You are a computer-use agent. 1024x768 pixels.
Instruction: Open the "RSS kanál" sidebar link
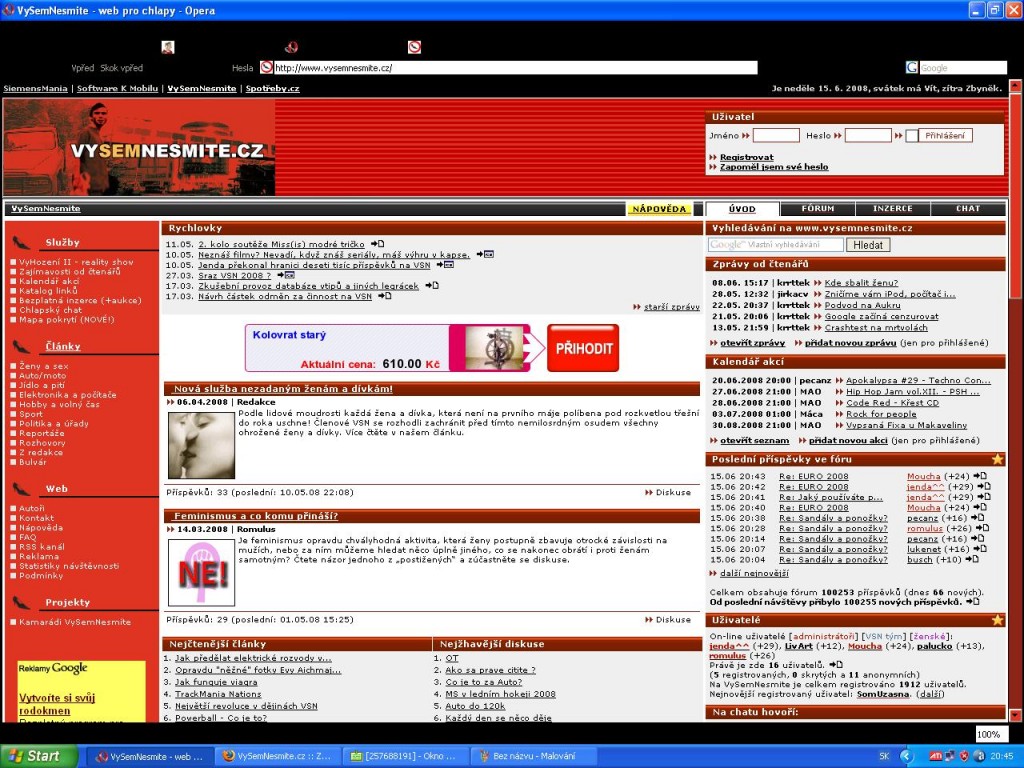click(x=42, y=547)
